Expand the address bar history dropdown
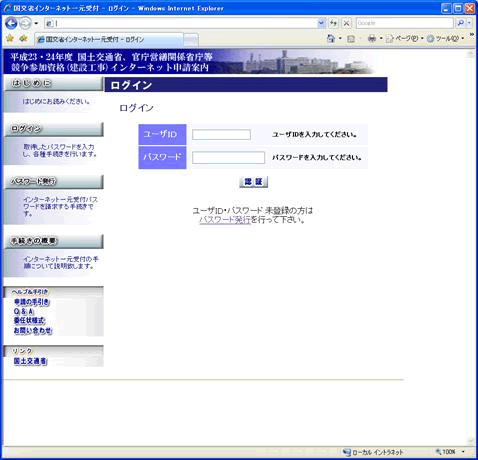The width and height of the screenshot is (478, 460). coord(321,23)
